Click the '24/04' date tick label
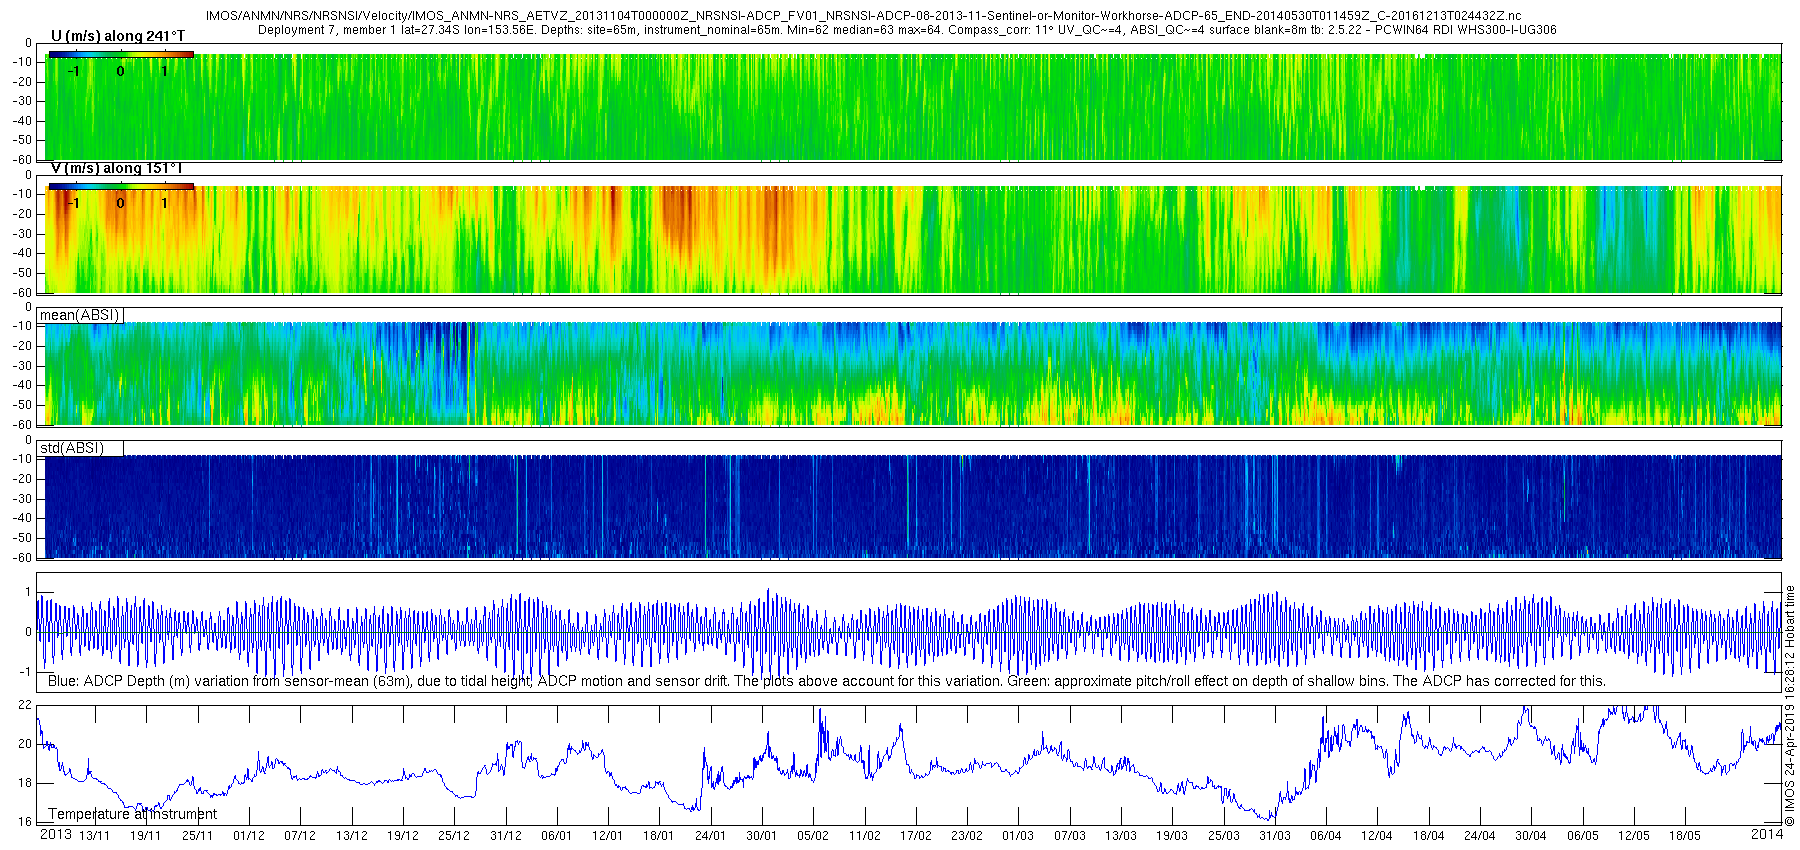The height and width of the screenshot is (850, 1800). [1480, 836]
